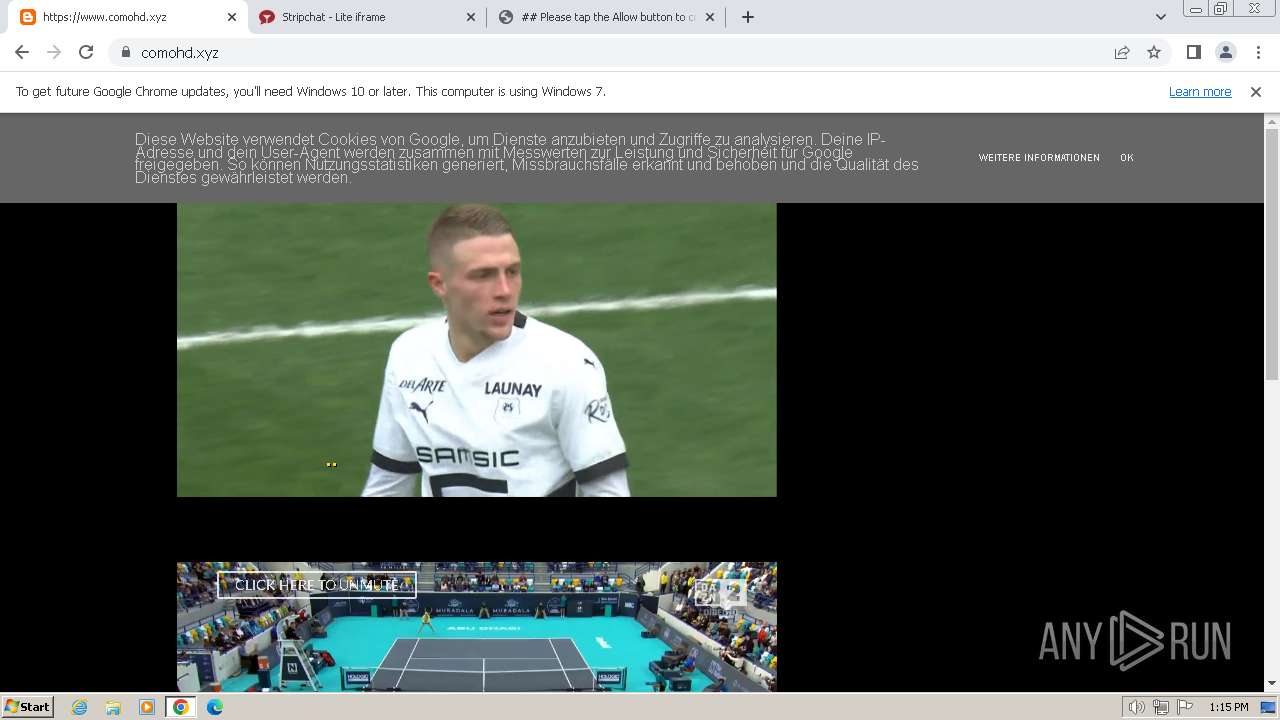Click the page vertical scrollbar thumb

pyautogui.click(x=1272, y=254)
